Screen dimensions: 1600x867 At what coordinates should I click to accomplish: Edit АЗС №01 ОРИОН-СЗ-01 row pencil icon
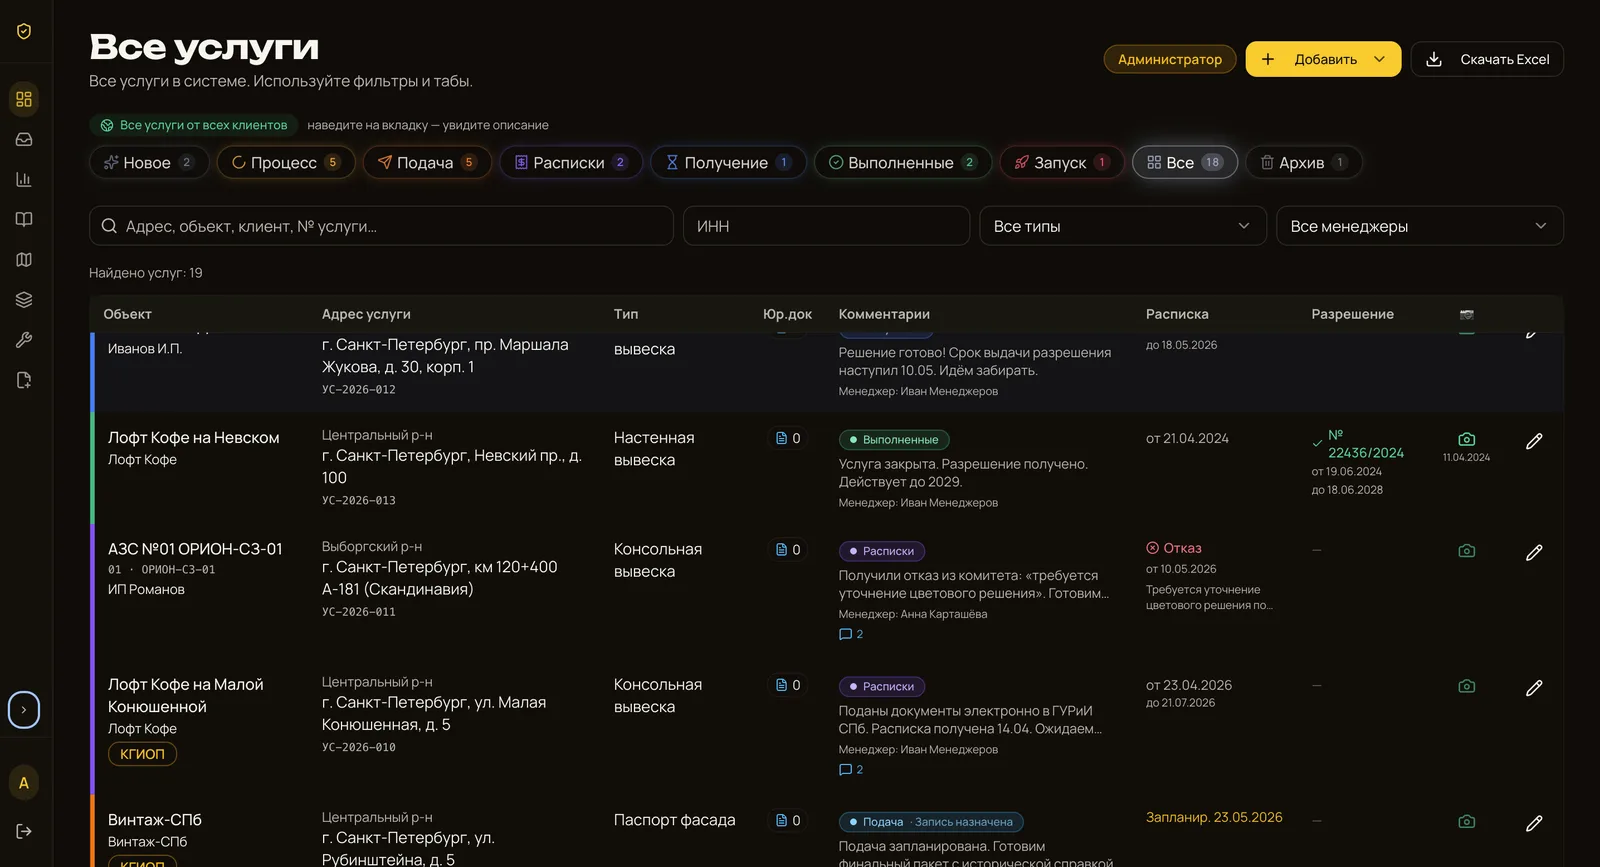click(1534, 552)
